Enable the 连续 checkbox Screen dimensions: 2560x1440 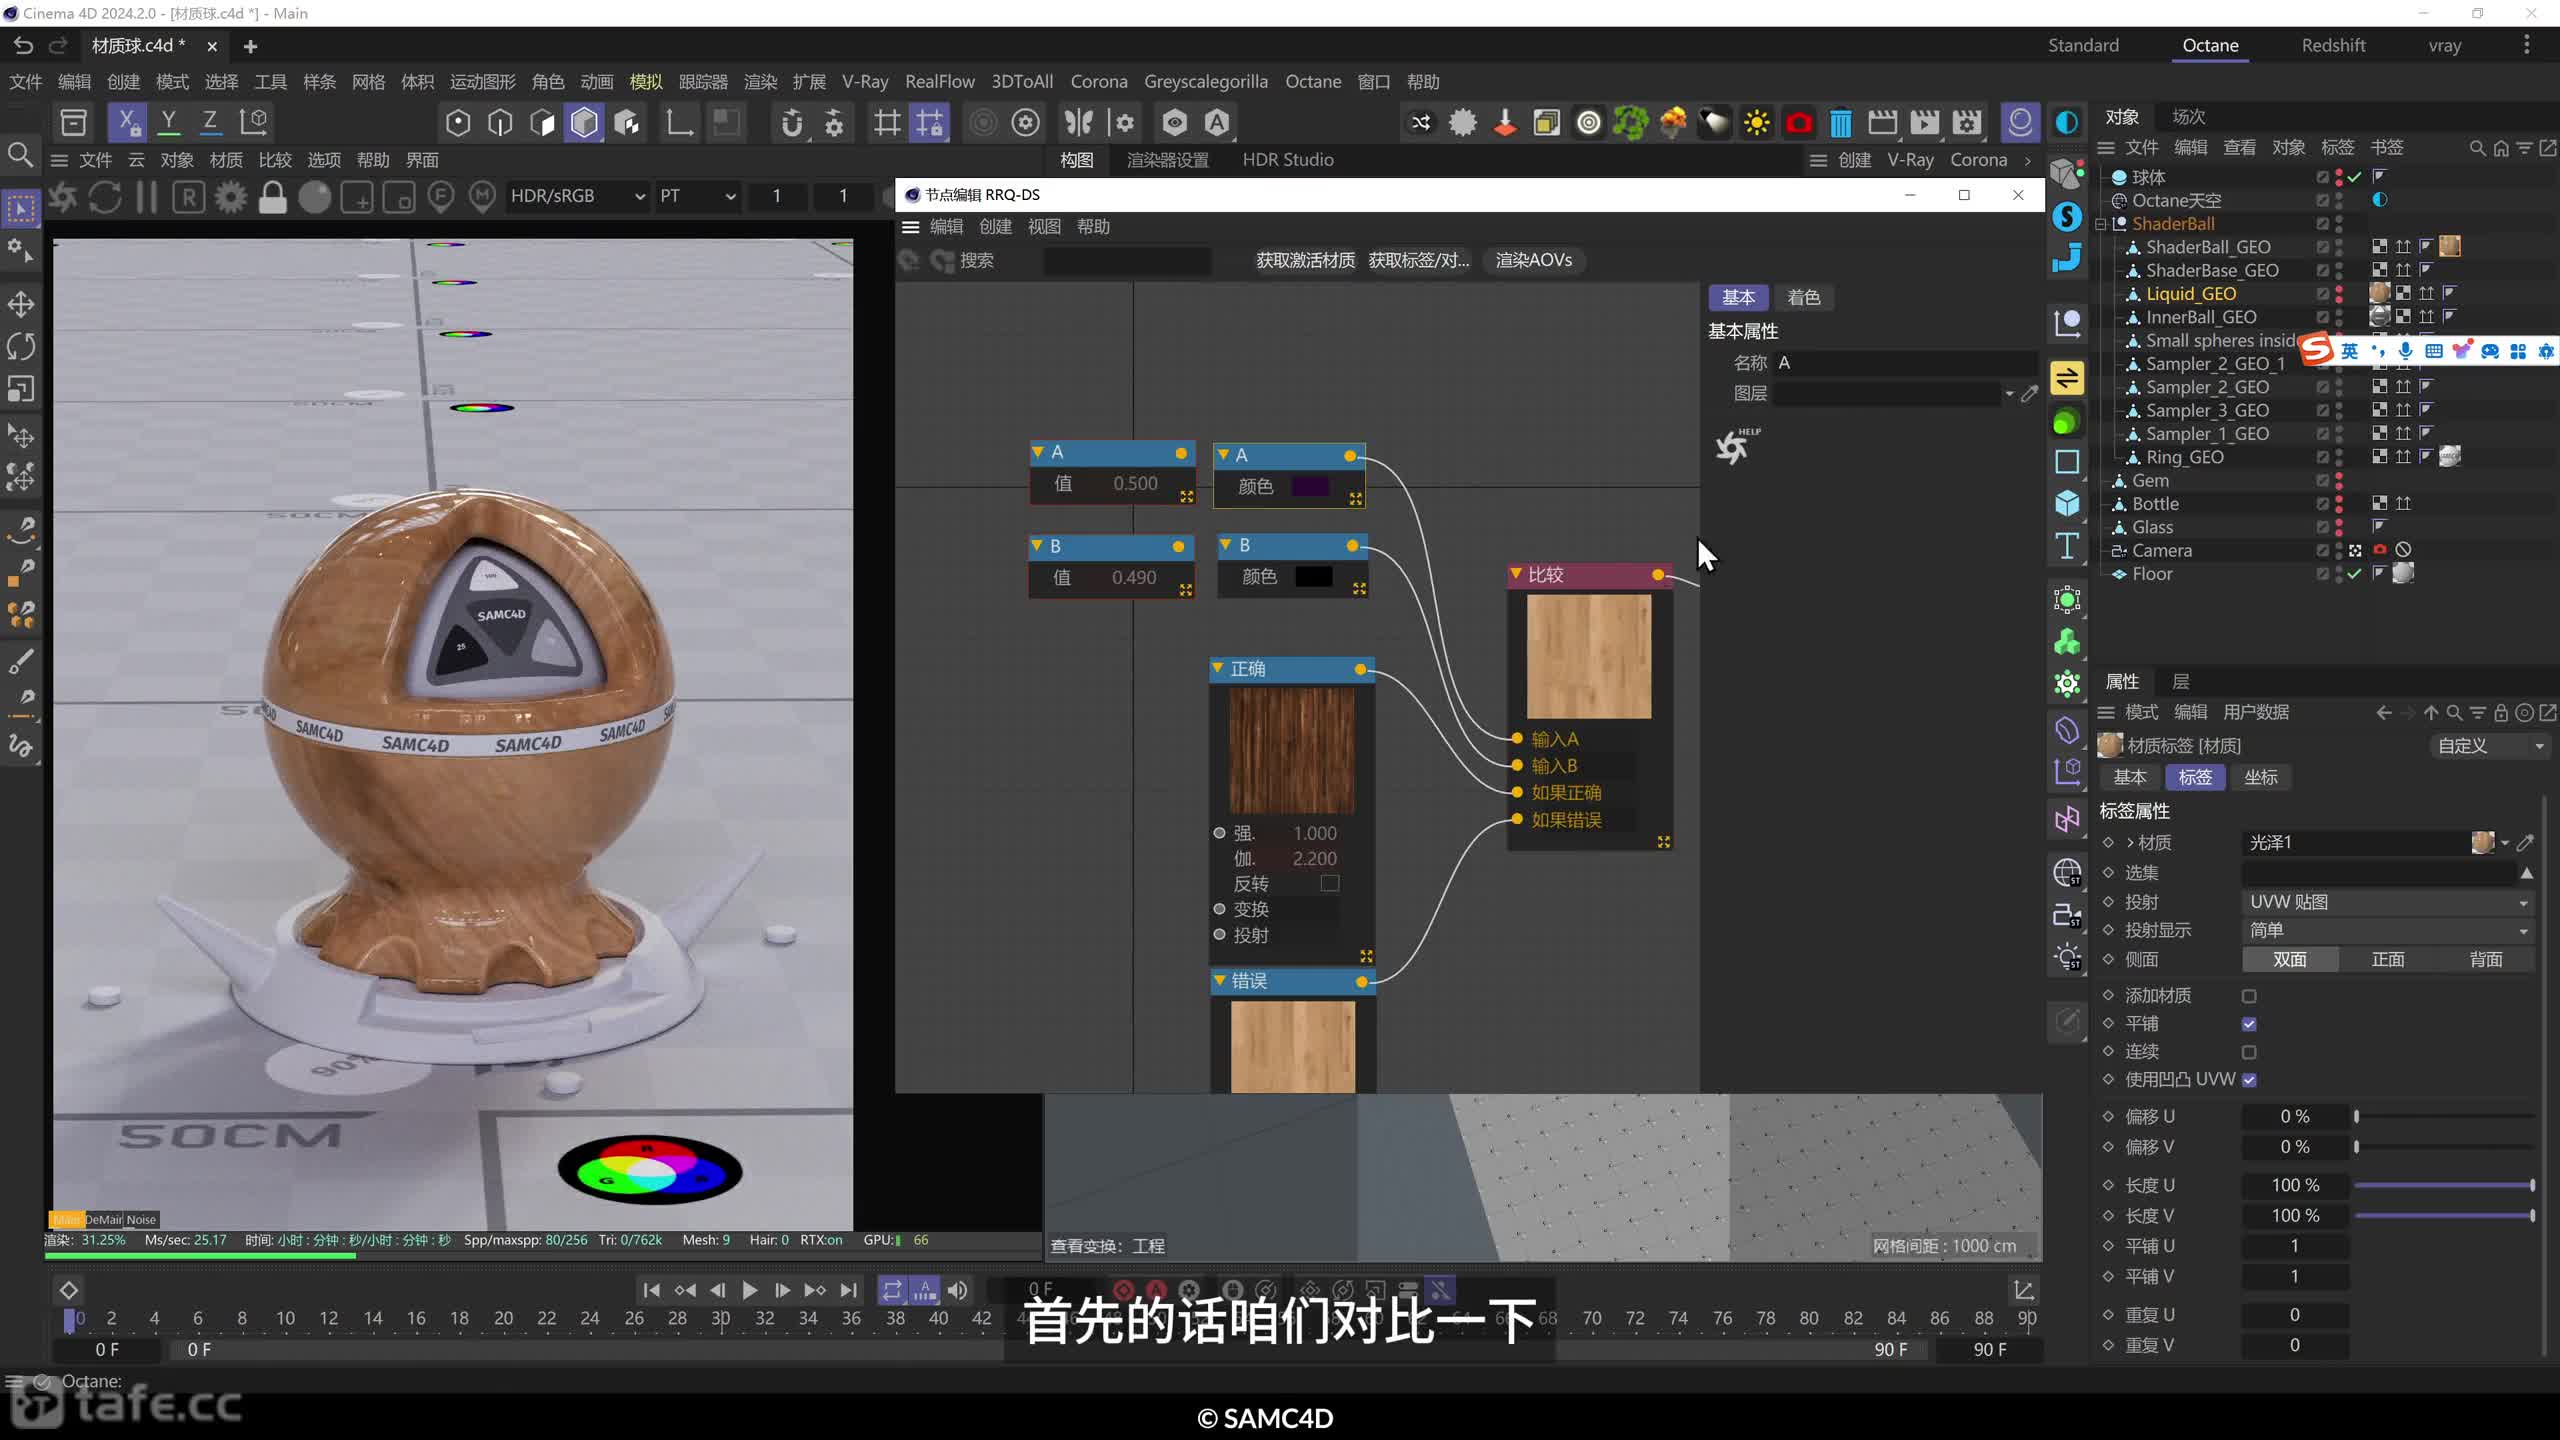2249,1052
